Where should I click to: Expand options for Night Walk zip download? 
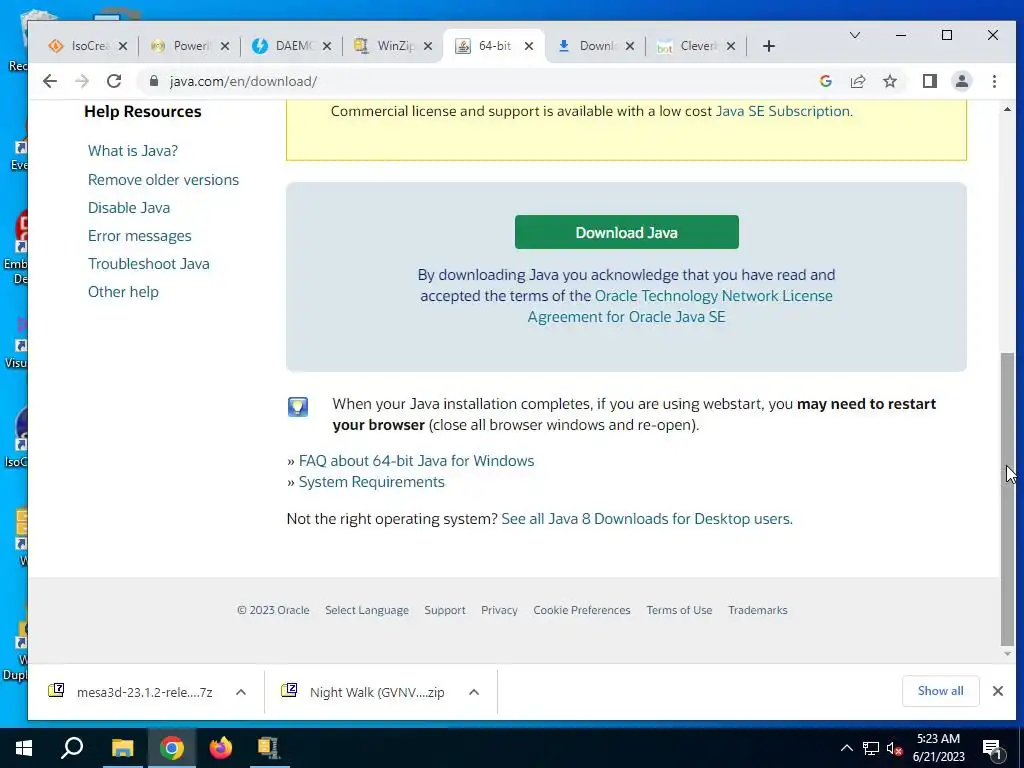pos(474,692)
